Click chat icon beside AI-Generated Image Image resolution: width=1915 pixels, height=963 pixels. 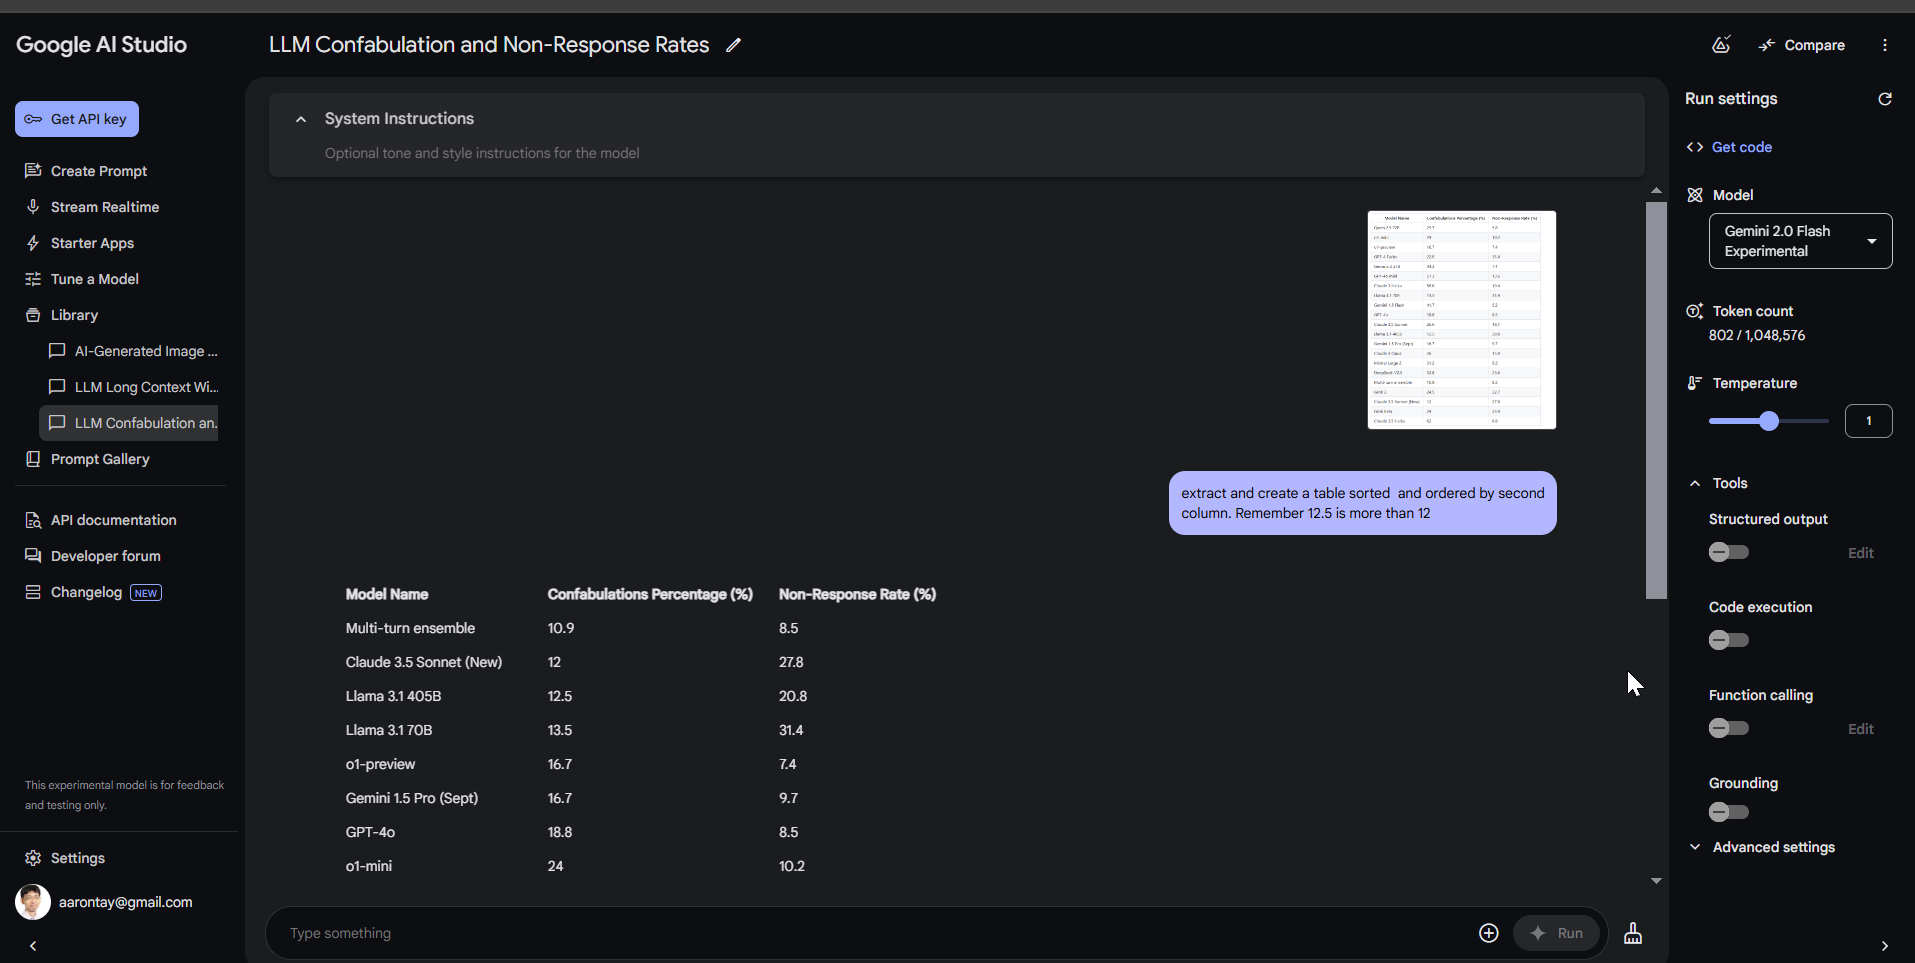57,351
